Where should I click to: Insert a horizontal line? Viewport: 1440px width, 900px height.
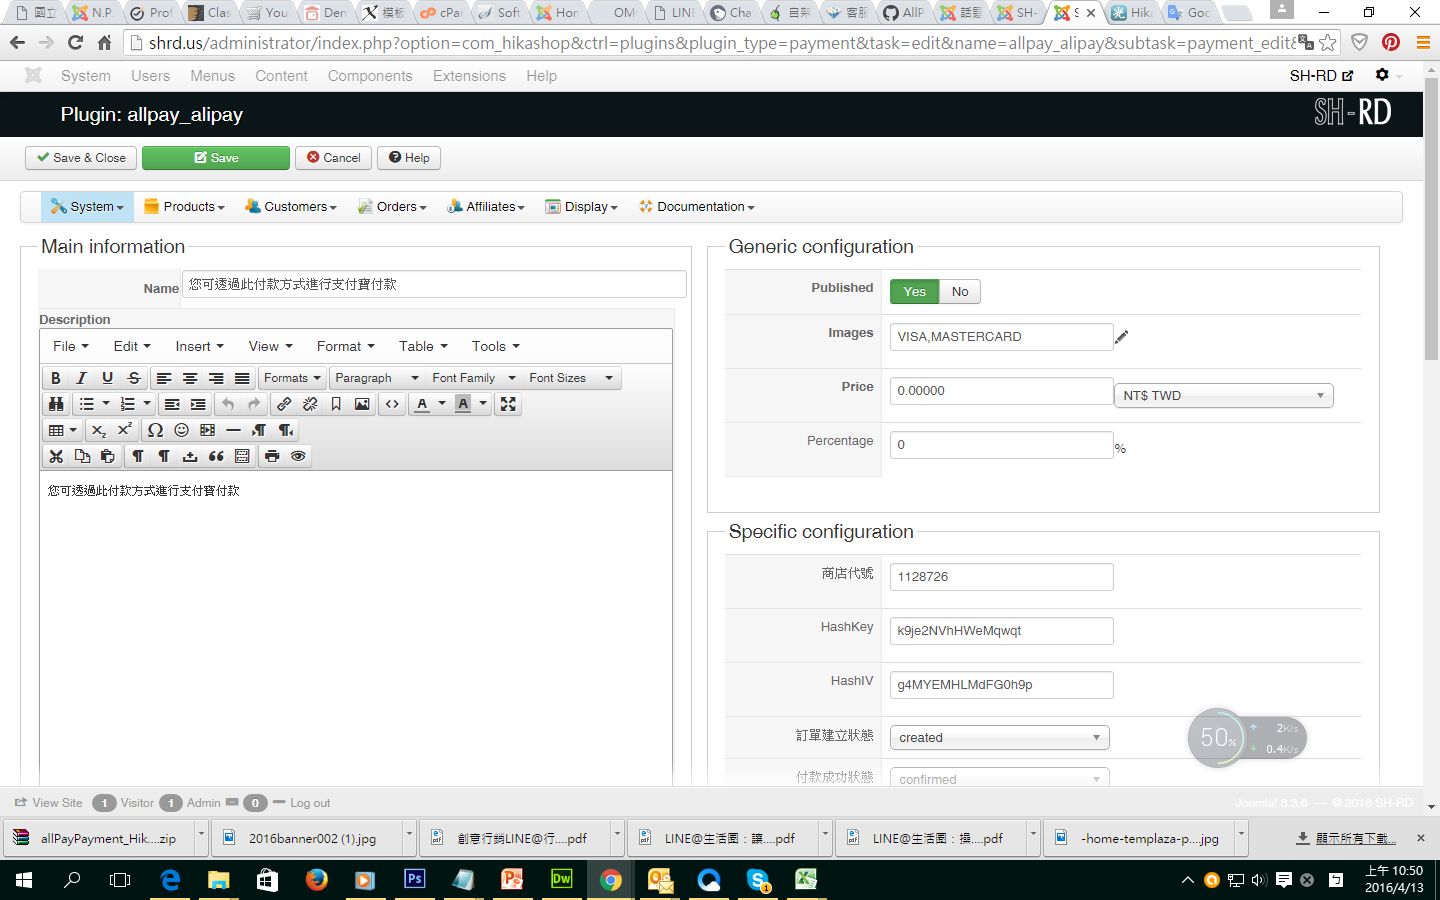tap(233, 430)
